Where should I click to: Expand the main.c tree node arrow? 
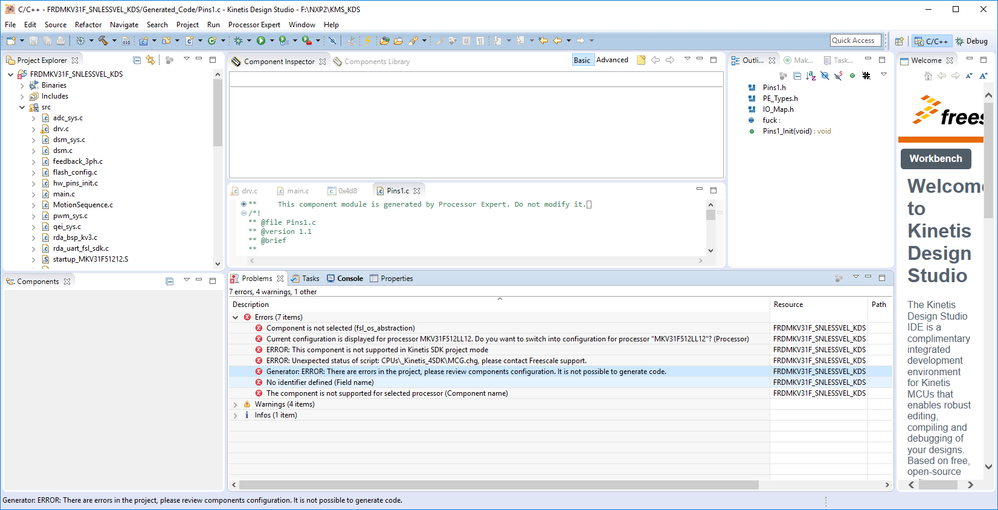tap(34, 194)
